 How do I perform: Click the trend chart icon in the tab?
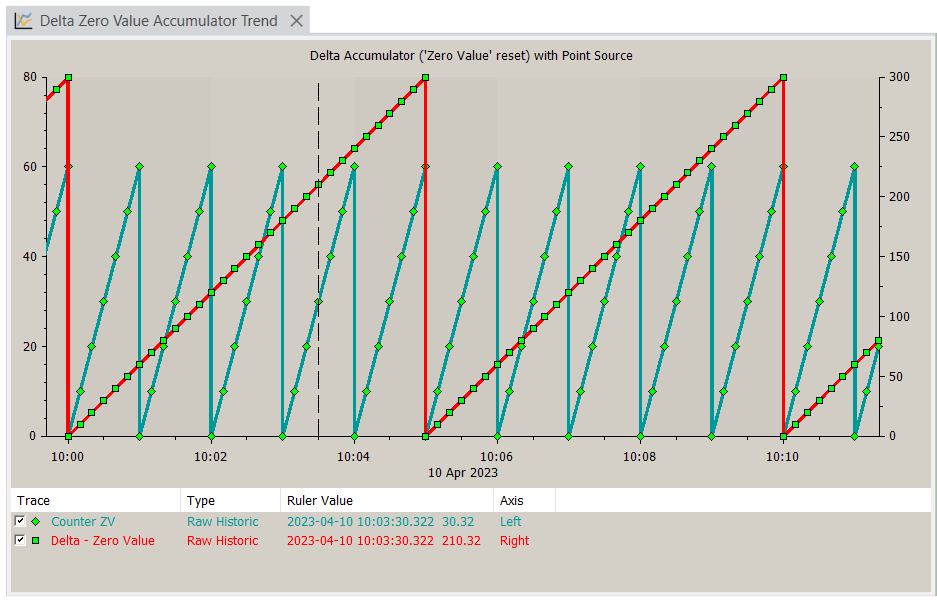coord(23,21)
